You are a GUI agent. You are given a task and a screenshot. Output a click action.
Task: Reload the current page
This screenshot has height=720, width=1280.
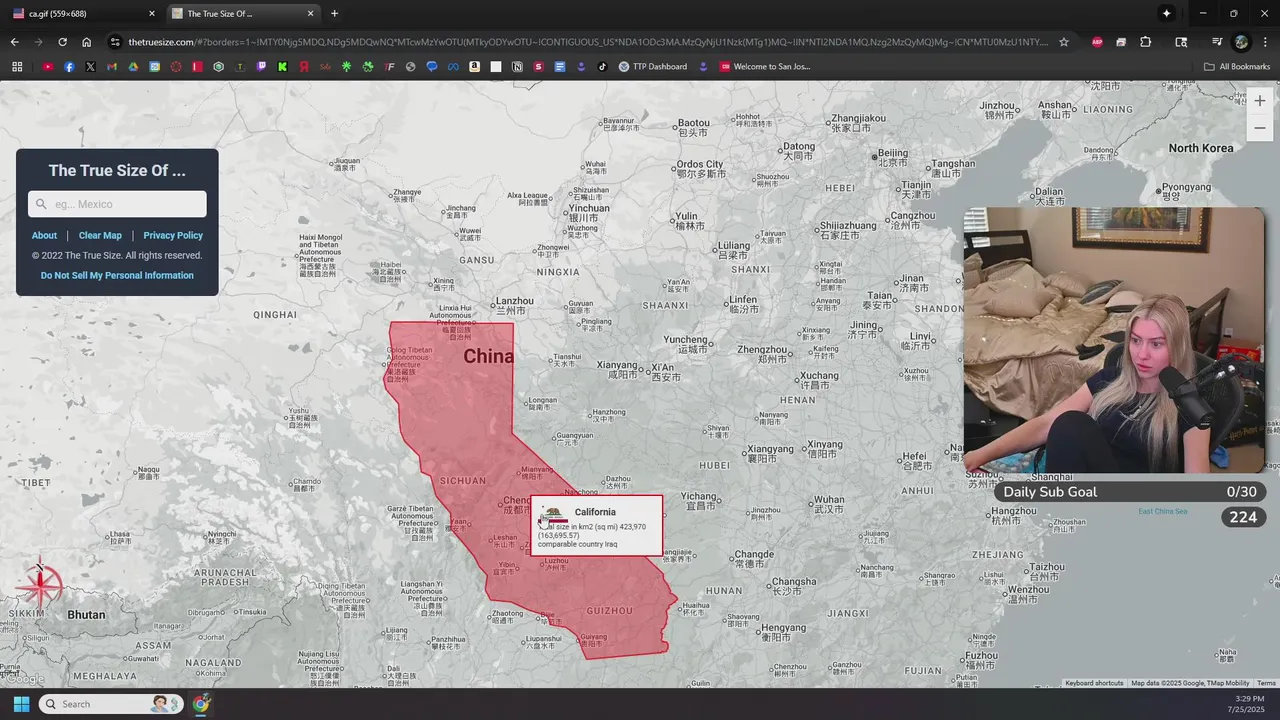62,42
